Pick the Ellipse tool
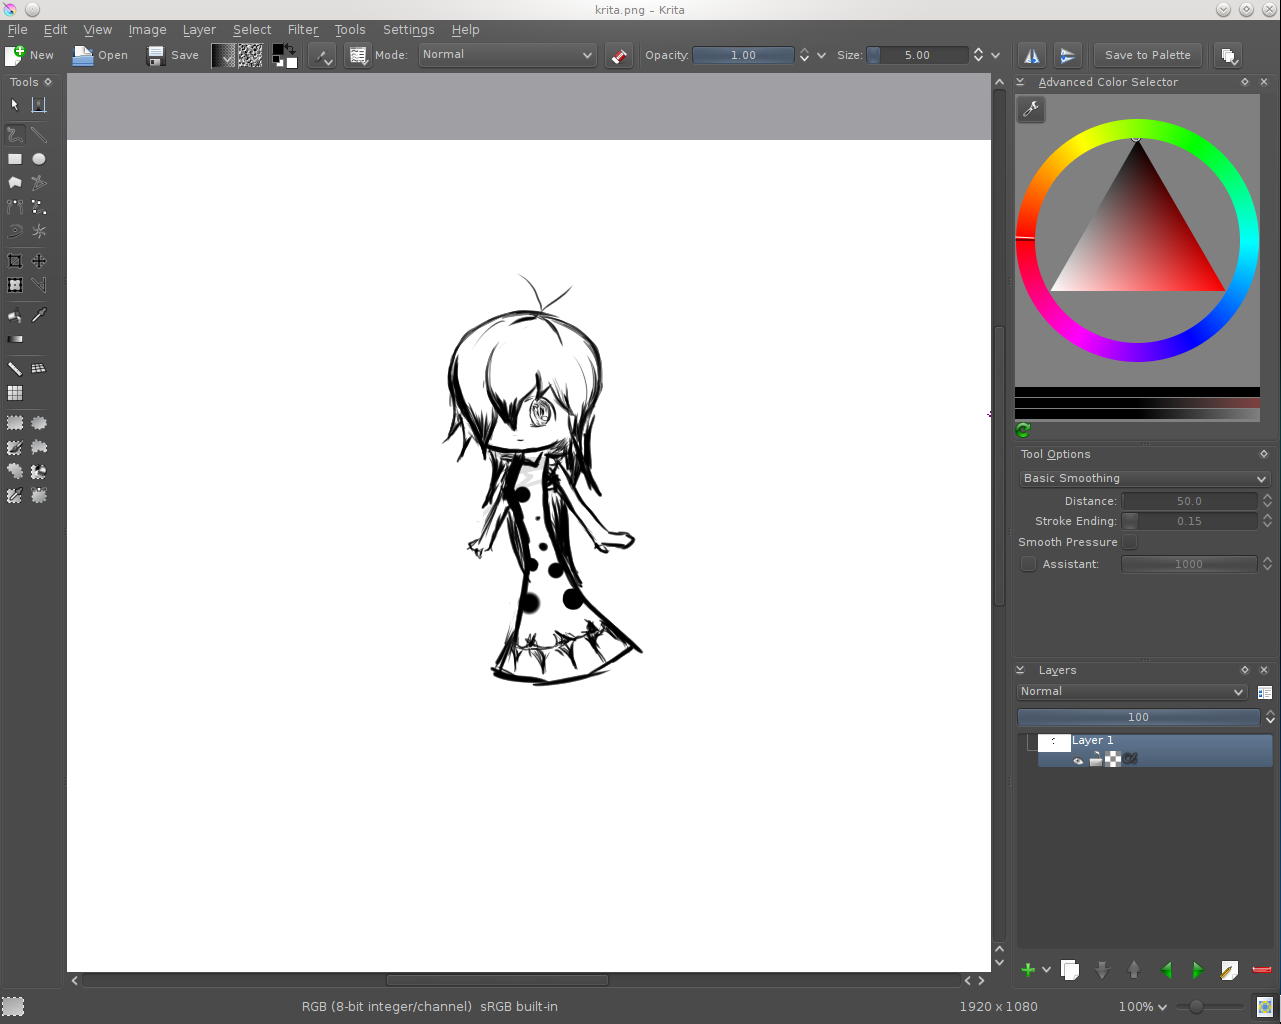 38,158
